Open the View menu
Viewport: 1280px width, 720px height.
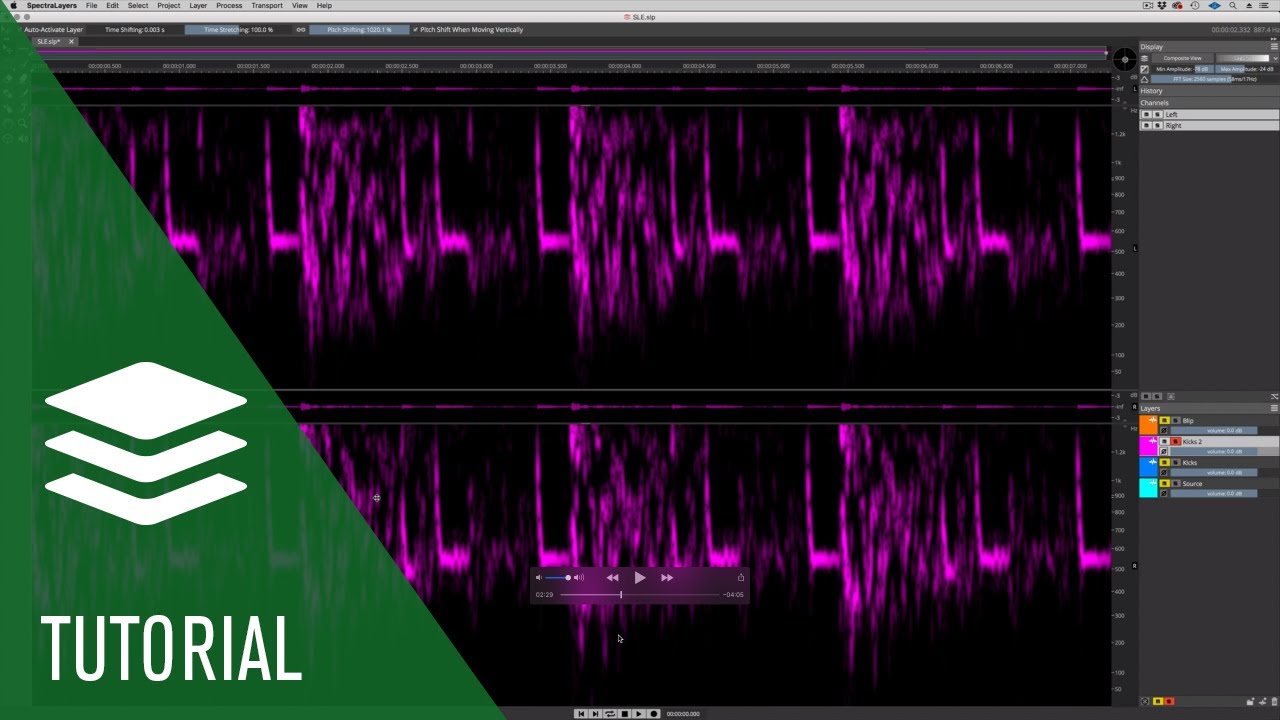coord(299,5)
